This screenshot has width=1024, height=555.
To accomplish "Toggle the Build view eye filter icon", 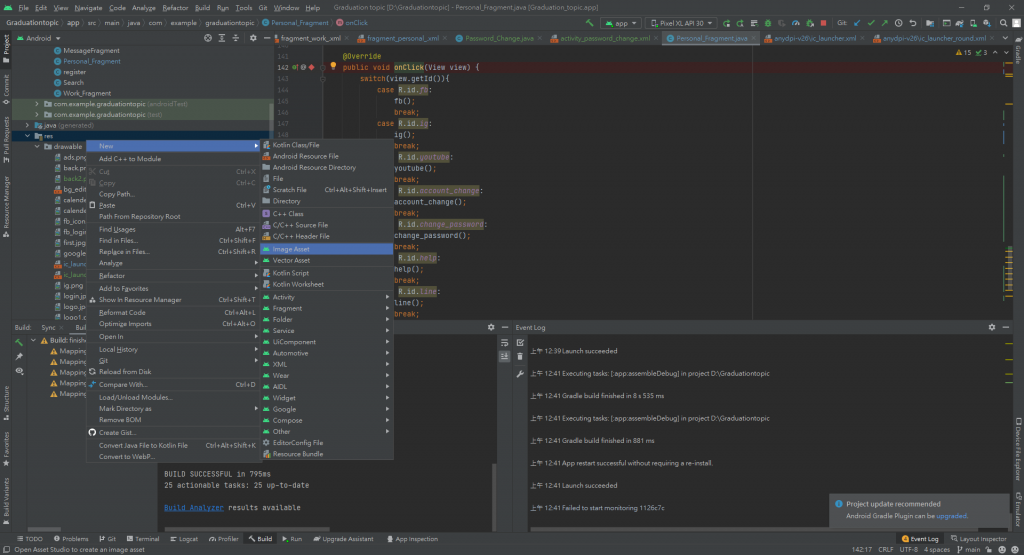I will click(x=19, y=371).
